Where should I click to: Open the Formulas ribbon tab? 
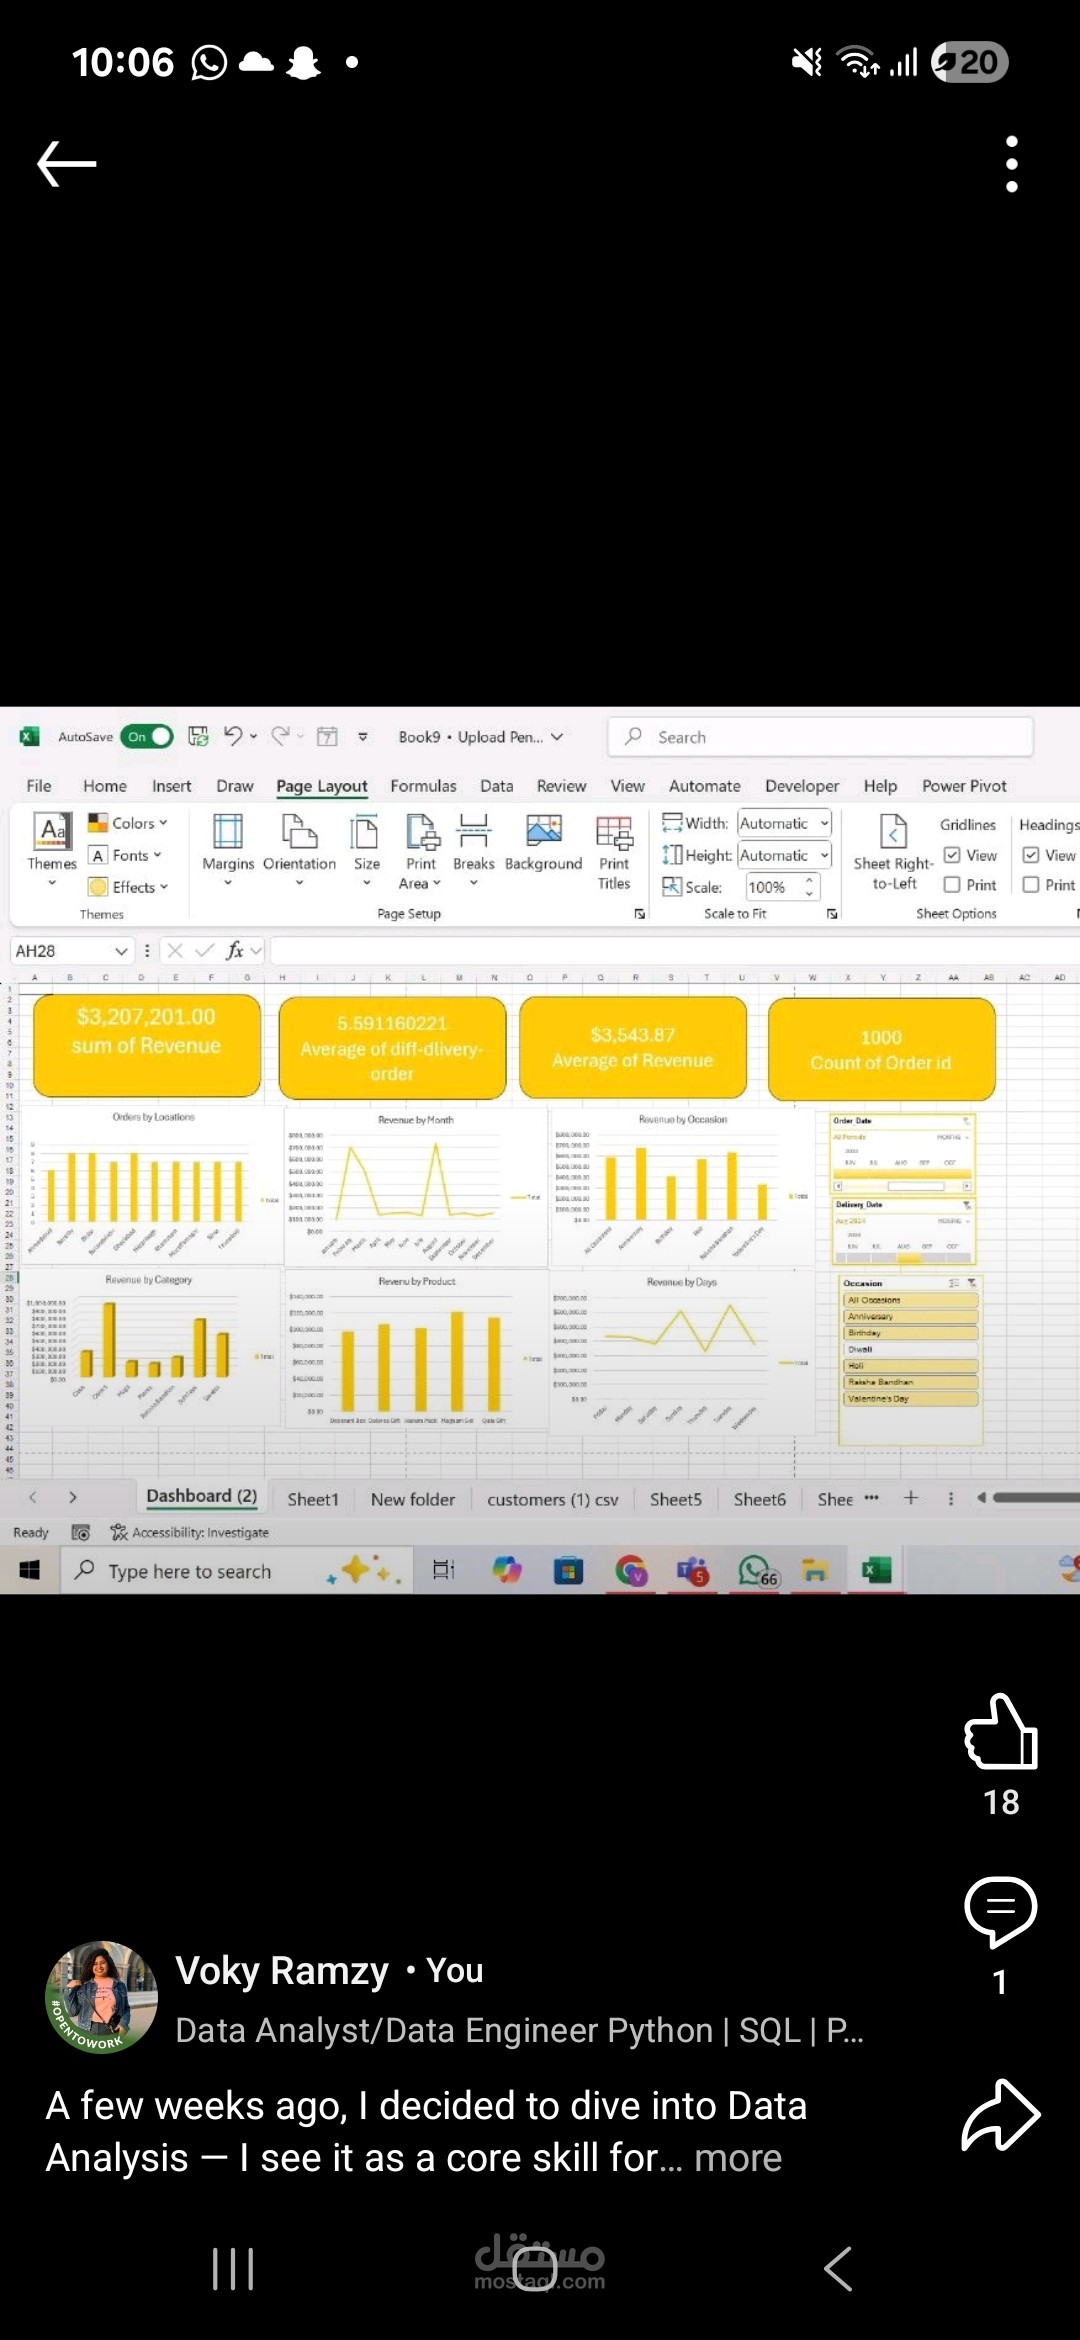423,786
